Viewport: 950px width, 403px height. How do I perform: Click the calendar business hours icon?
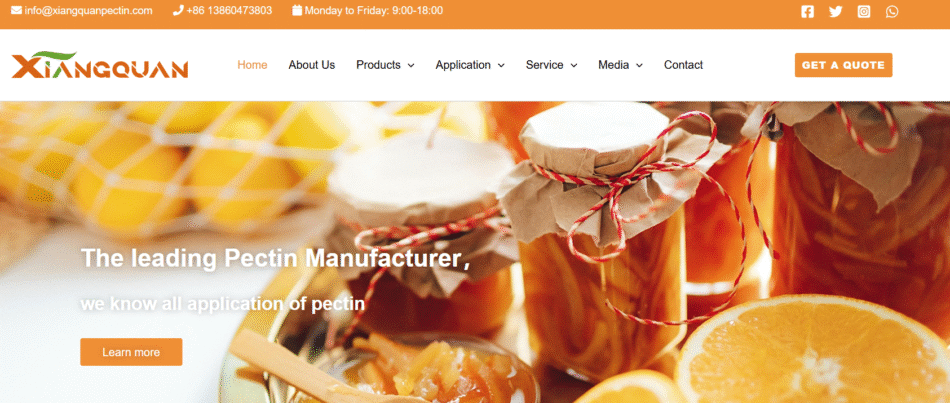(x=297, y=10)
